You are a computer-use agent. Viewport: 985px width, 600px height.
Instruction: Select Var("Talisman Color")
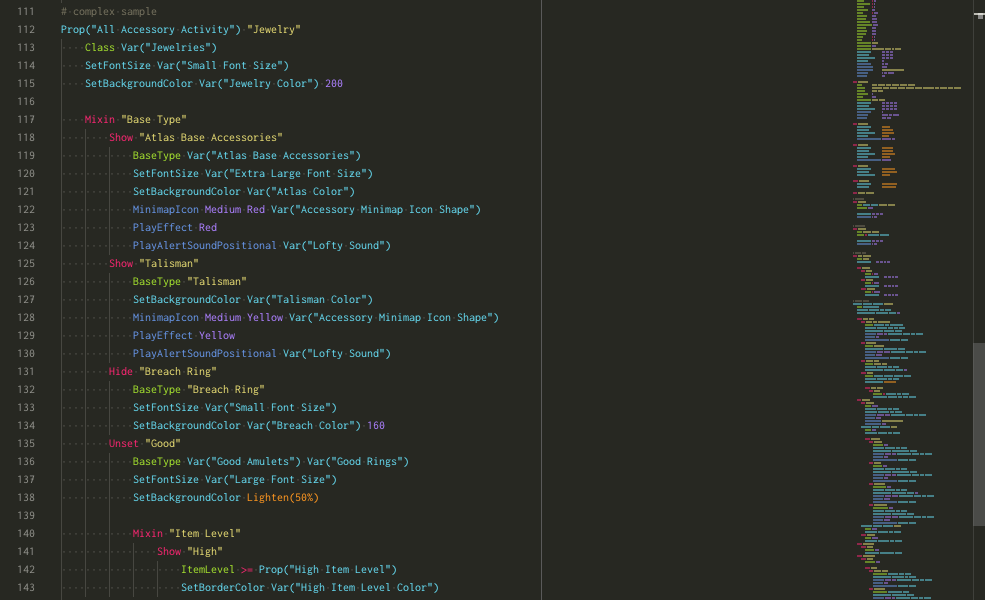[310, 300]
